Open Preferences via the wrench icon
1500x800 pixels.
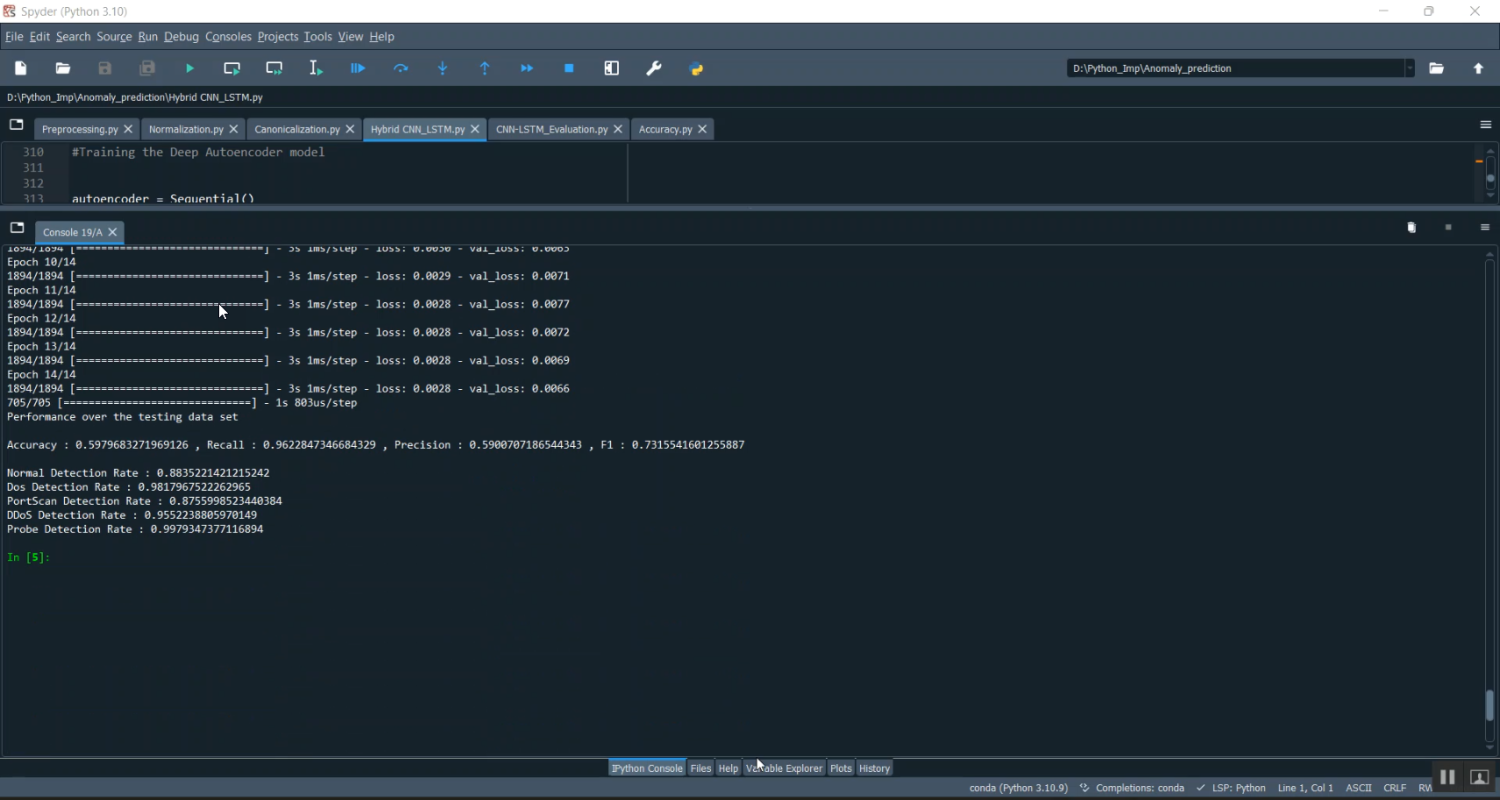coord(654,68)
